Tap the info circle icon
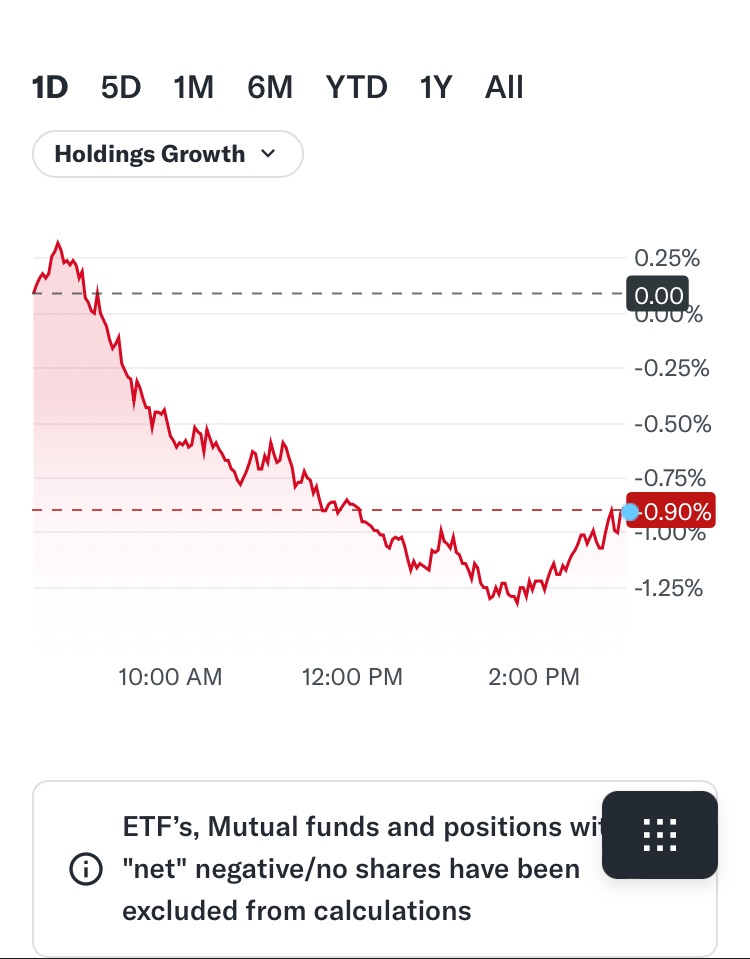 (x=86, y=870)
